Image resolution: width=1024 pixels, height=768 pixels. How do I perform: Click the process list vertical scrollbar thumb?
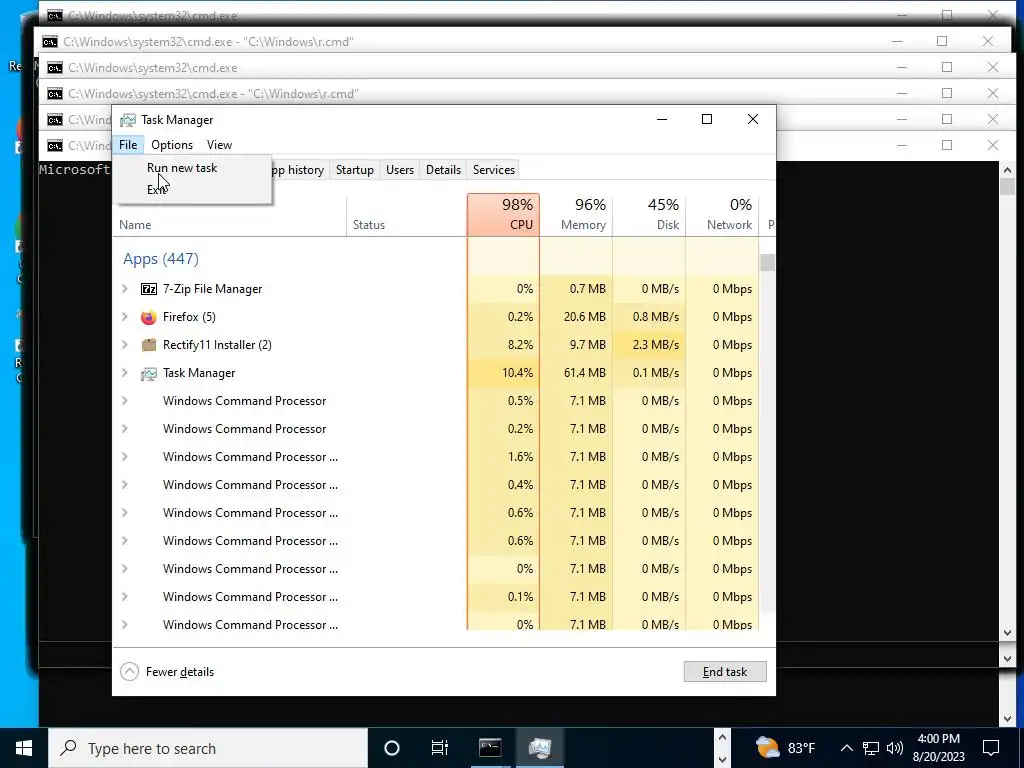(767, 263)
